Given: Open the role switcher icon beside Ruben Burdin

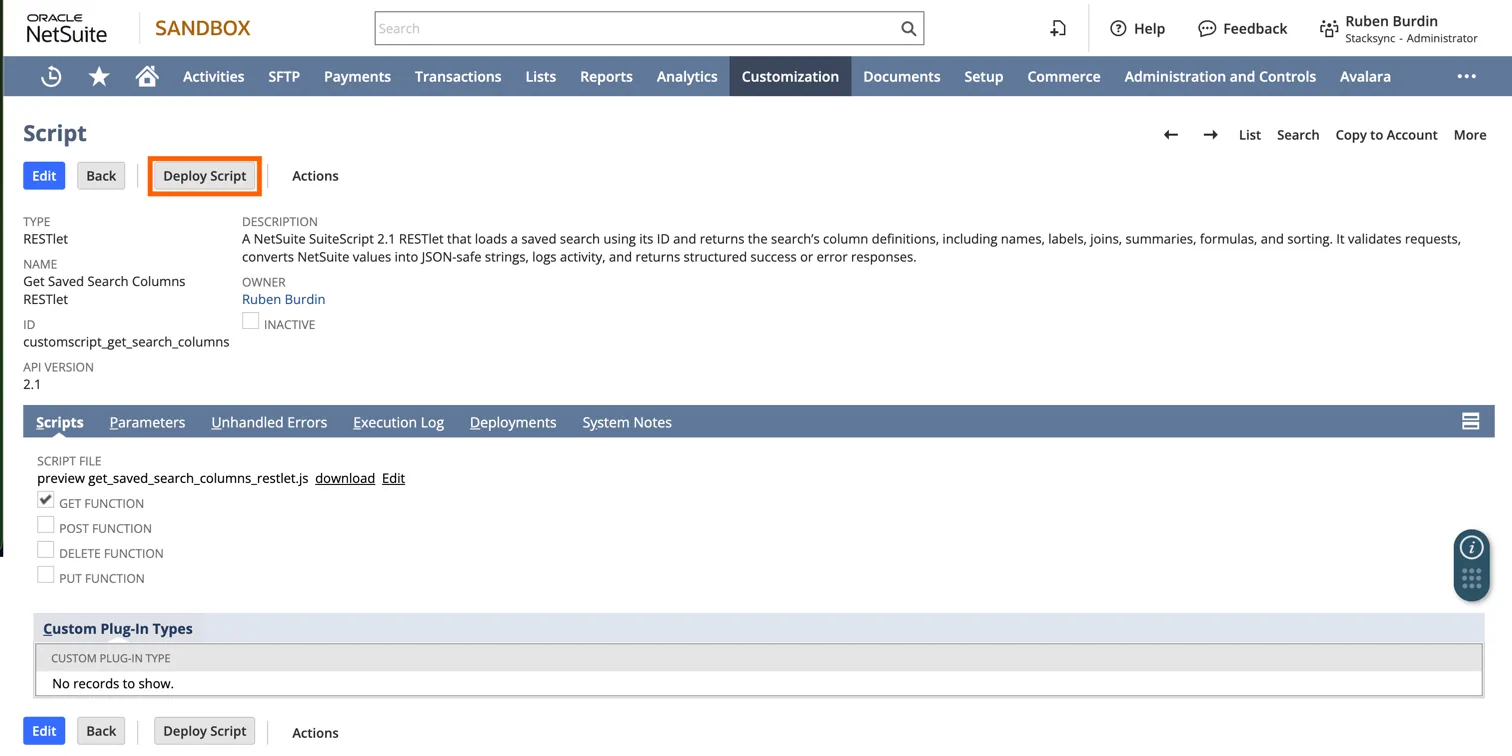Looking at the screenshot, I should click(1328, 29).
